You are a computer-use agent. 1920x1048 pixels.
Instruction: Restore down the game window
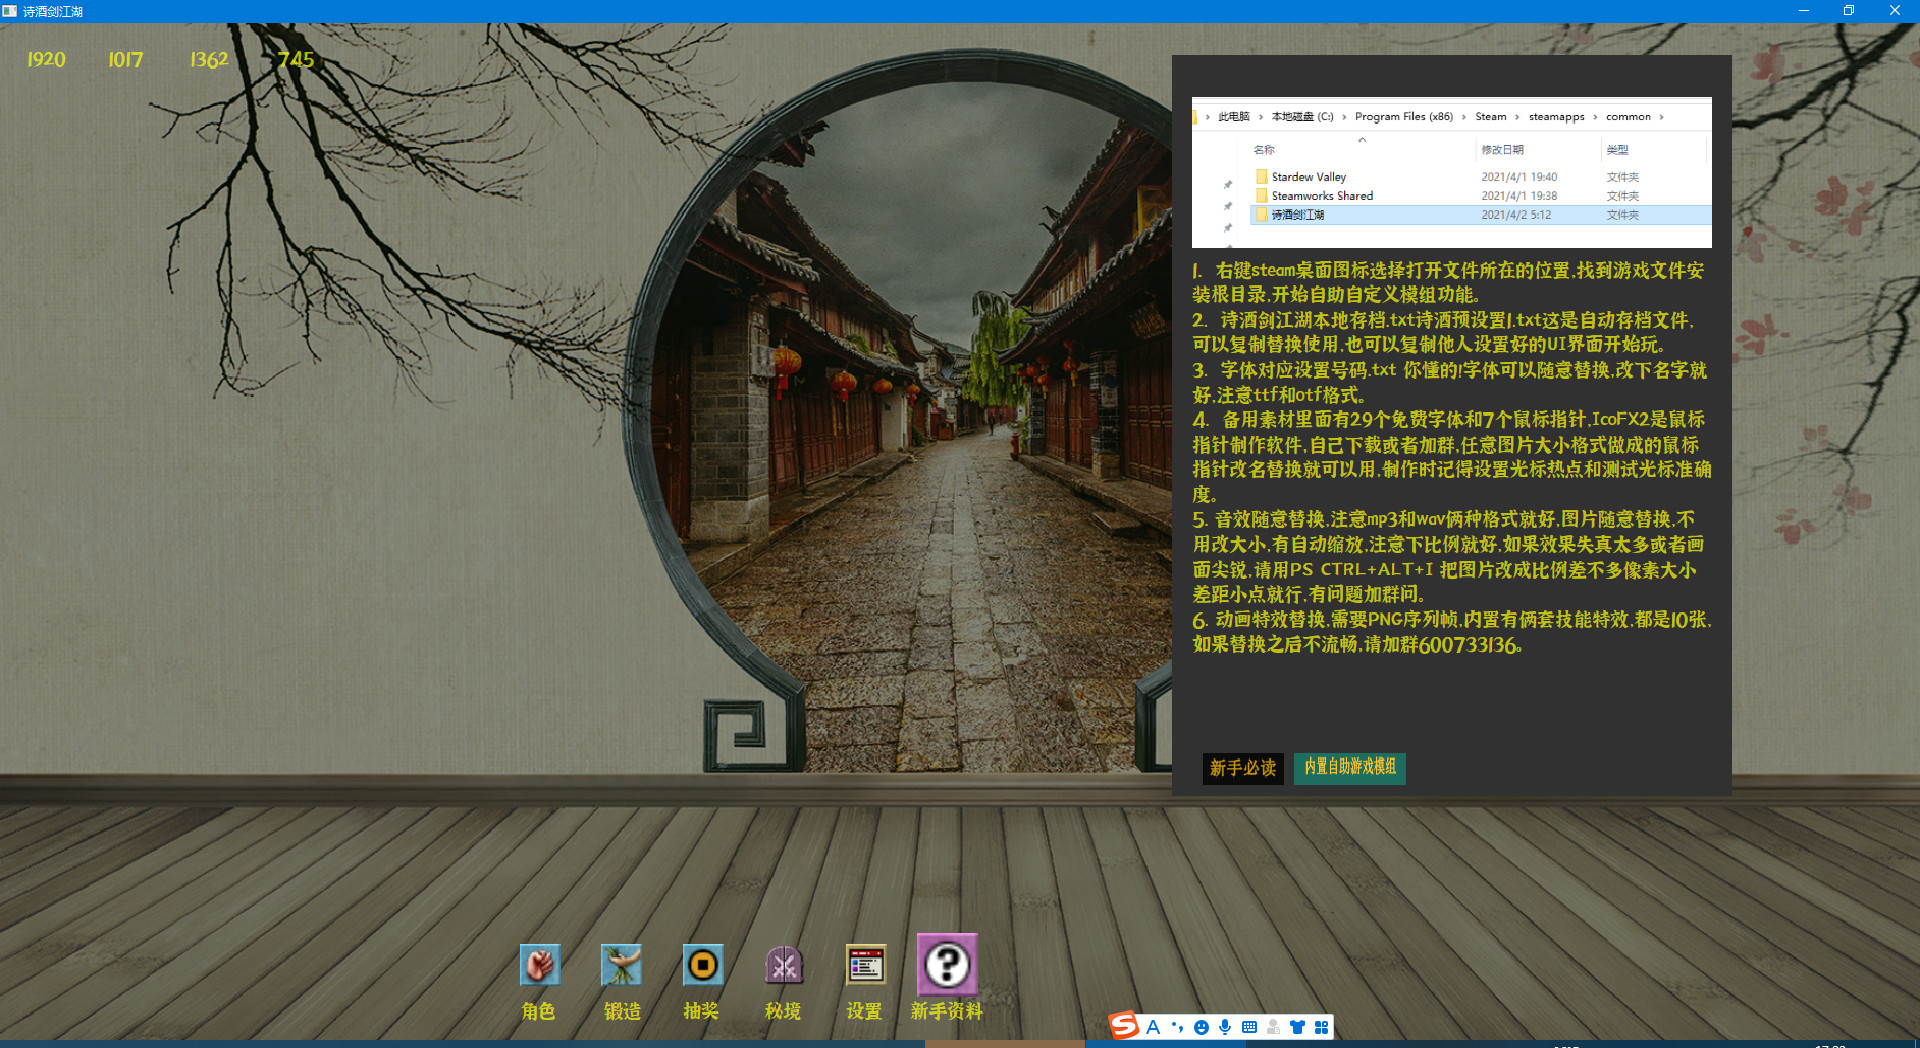(1849, 11)
